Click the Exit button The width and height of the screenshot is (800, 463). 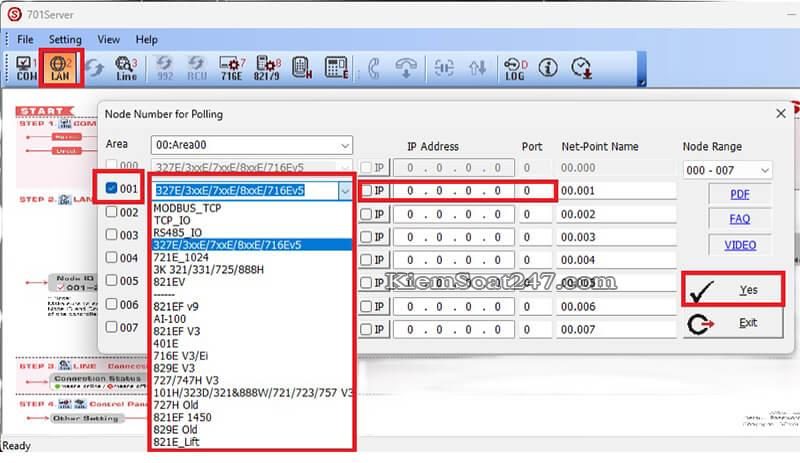click(733, 323)
